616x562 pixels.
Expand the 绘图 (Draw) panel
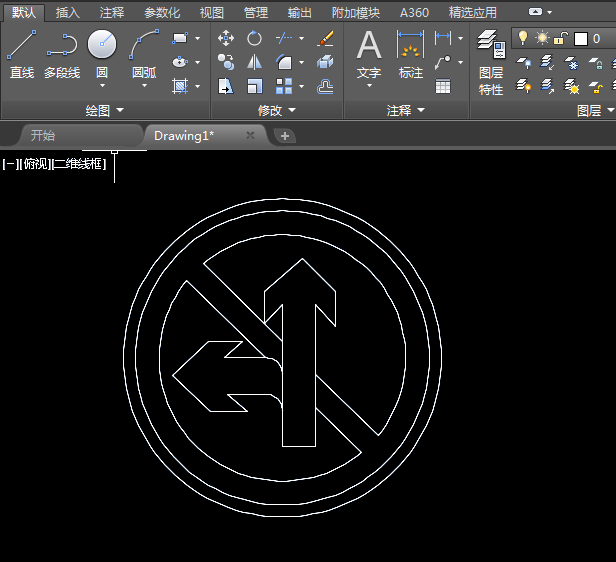[105, 110]
